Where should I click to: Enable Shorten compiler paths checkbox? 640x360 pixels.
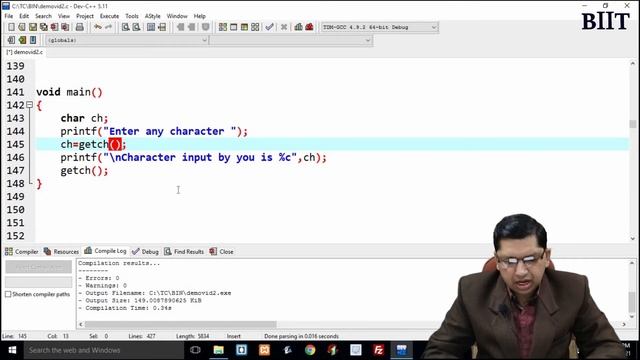8,294
